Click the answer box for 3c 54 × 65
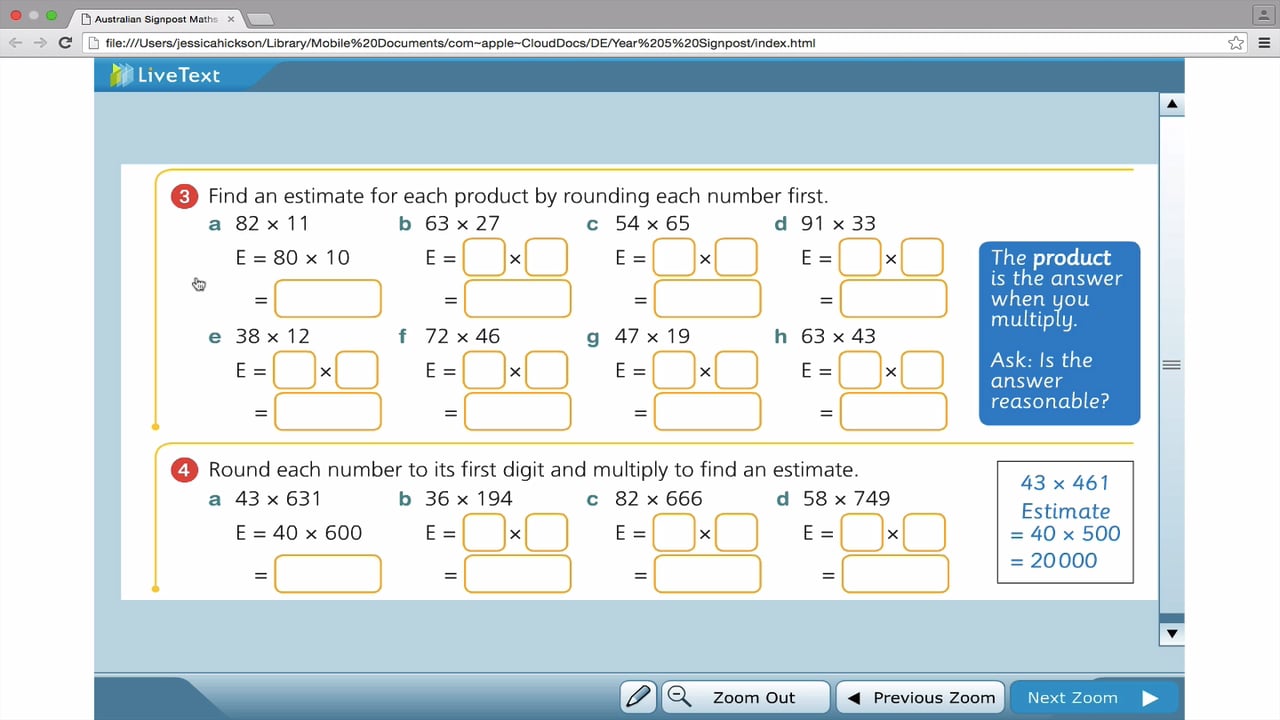This screenshot has width=1280, height=720. coord(707,299)
